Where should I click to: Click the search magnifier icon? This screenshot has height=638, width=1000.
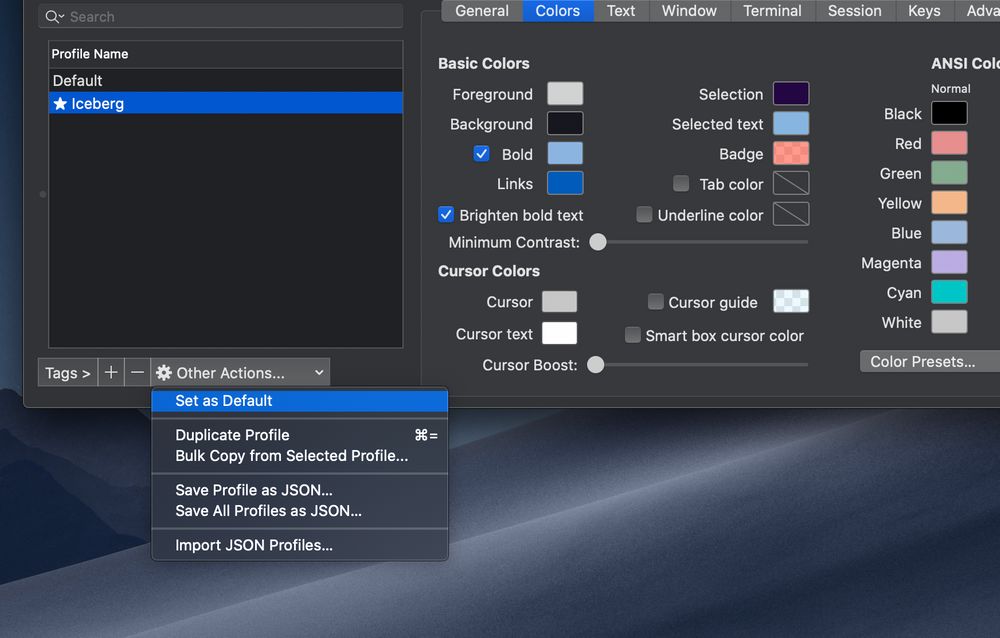(x=54, y=17)
